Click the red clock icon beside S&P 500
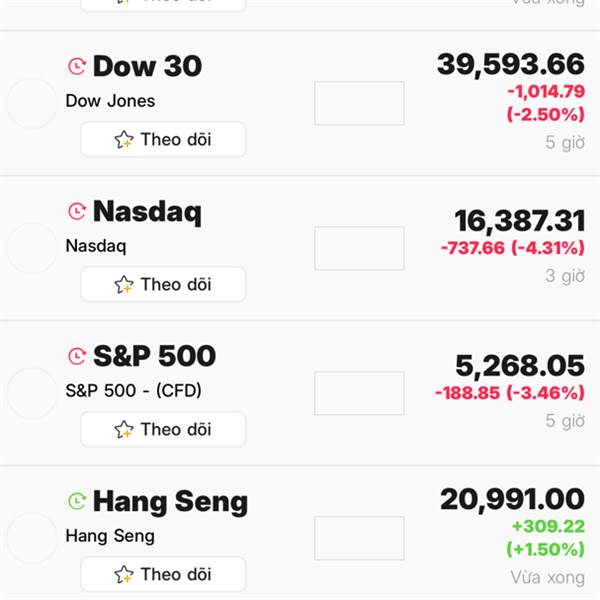Screen dimensions: 600x600 click(77, 356)
